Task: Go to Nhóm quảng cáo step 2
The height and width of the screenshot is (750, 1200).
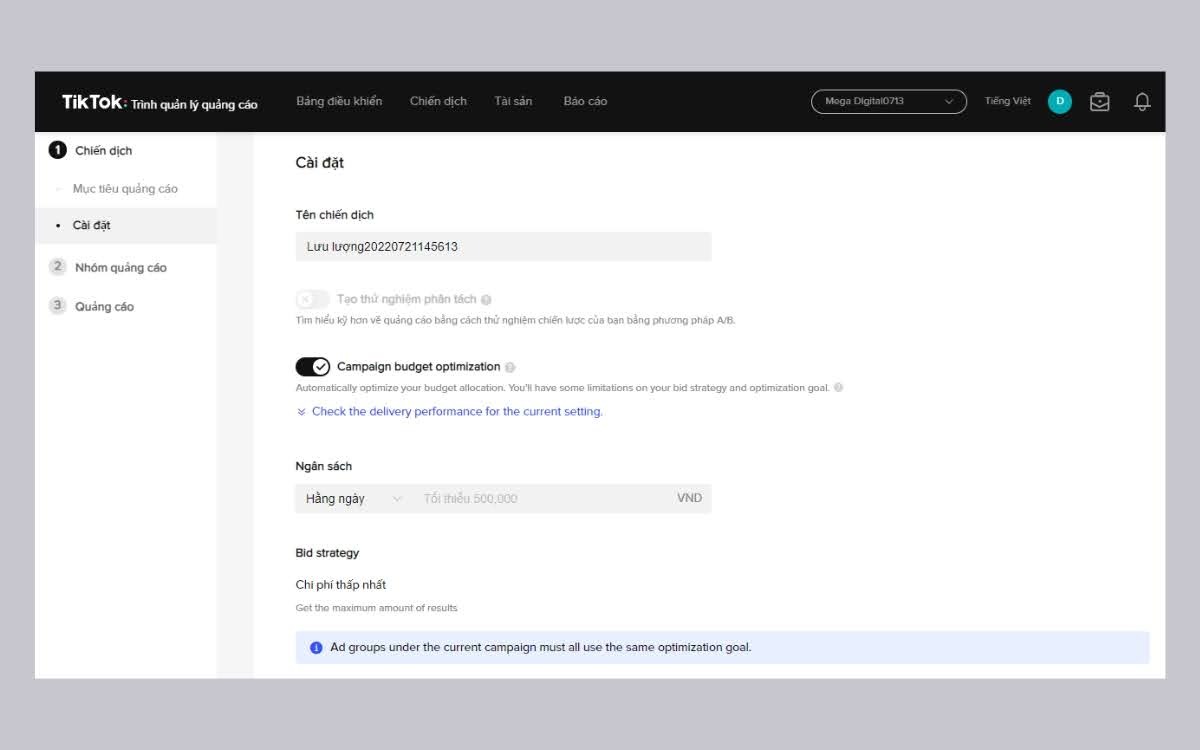Action: (x=120, y=267)
